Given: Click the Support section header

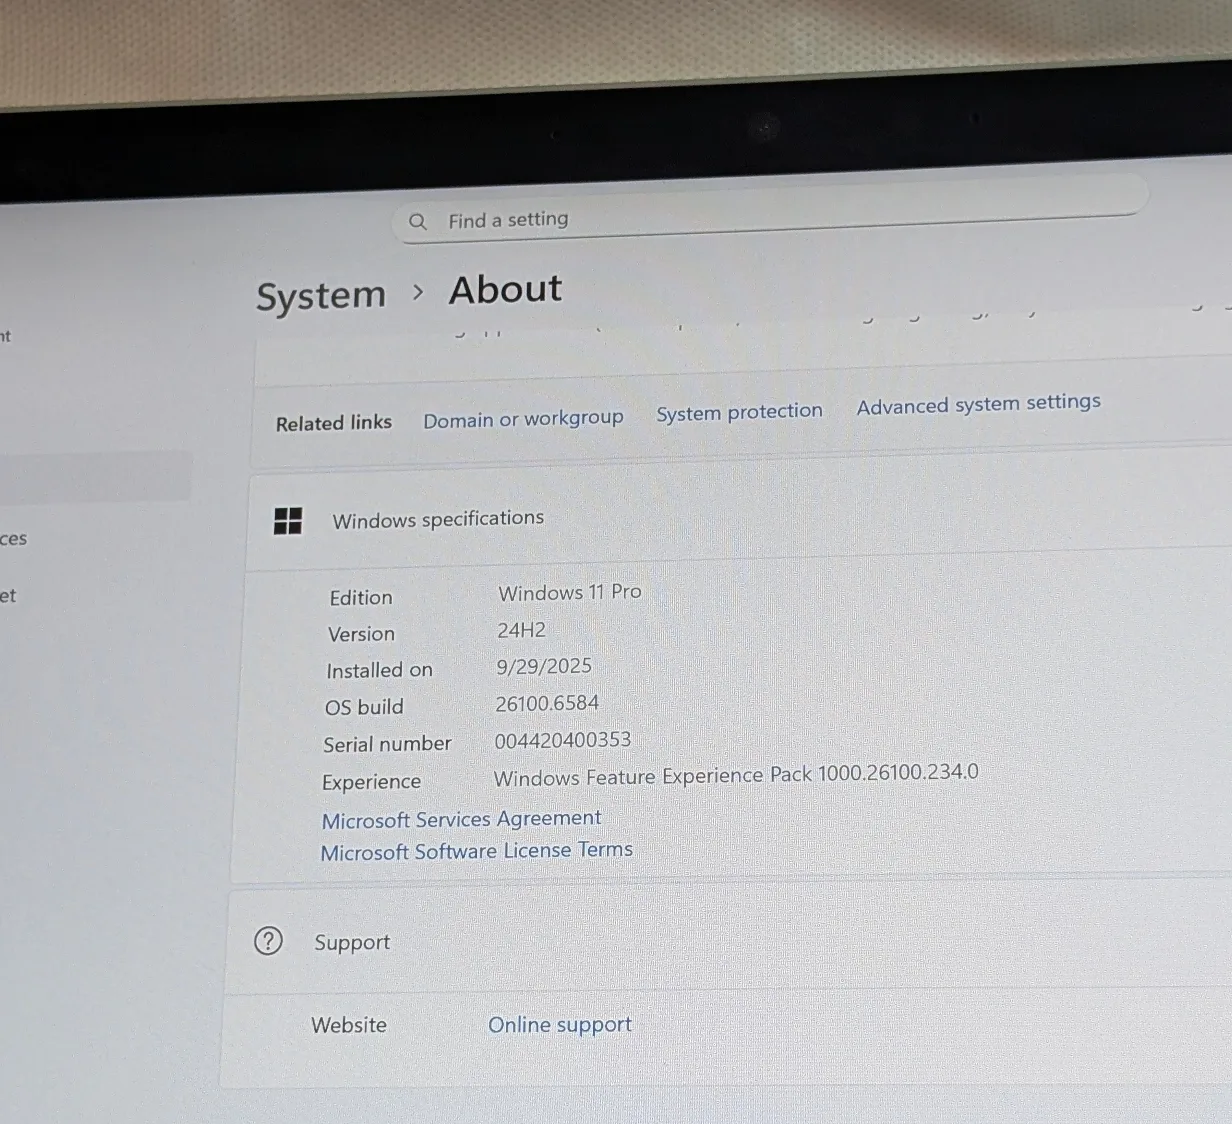Looking at the screenshot, I should pos(351,941).
